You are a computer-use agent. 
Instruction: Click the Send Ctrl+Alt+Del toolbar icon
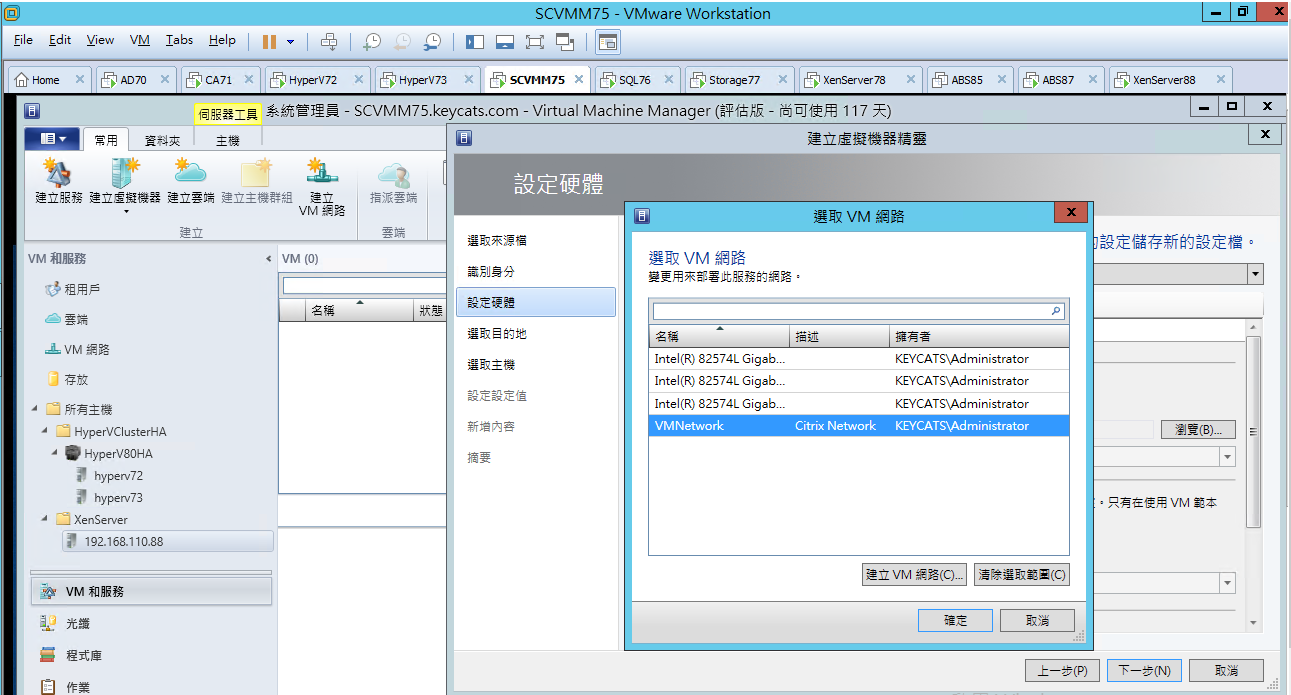pos(329,41)
